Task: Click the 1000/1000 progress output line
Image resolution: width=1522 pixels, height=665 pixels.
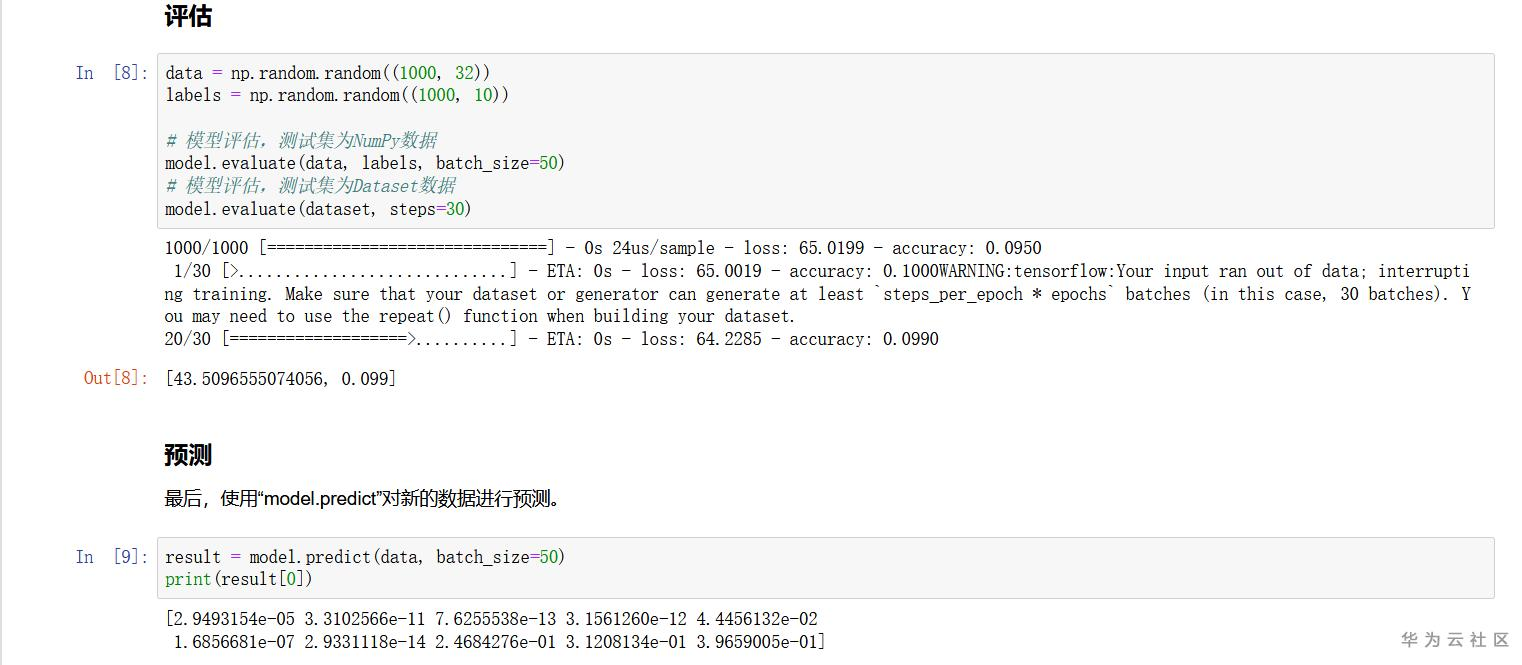Action: click(602, 248)
